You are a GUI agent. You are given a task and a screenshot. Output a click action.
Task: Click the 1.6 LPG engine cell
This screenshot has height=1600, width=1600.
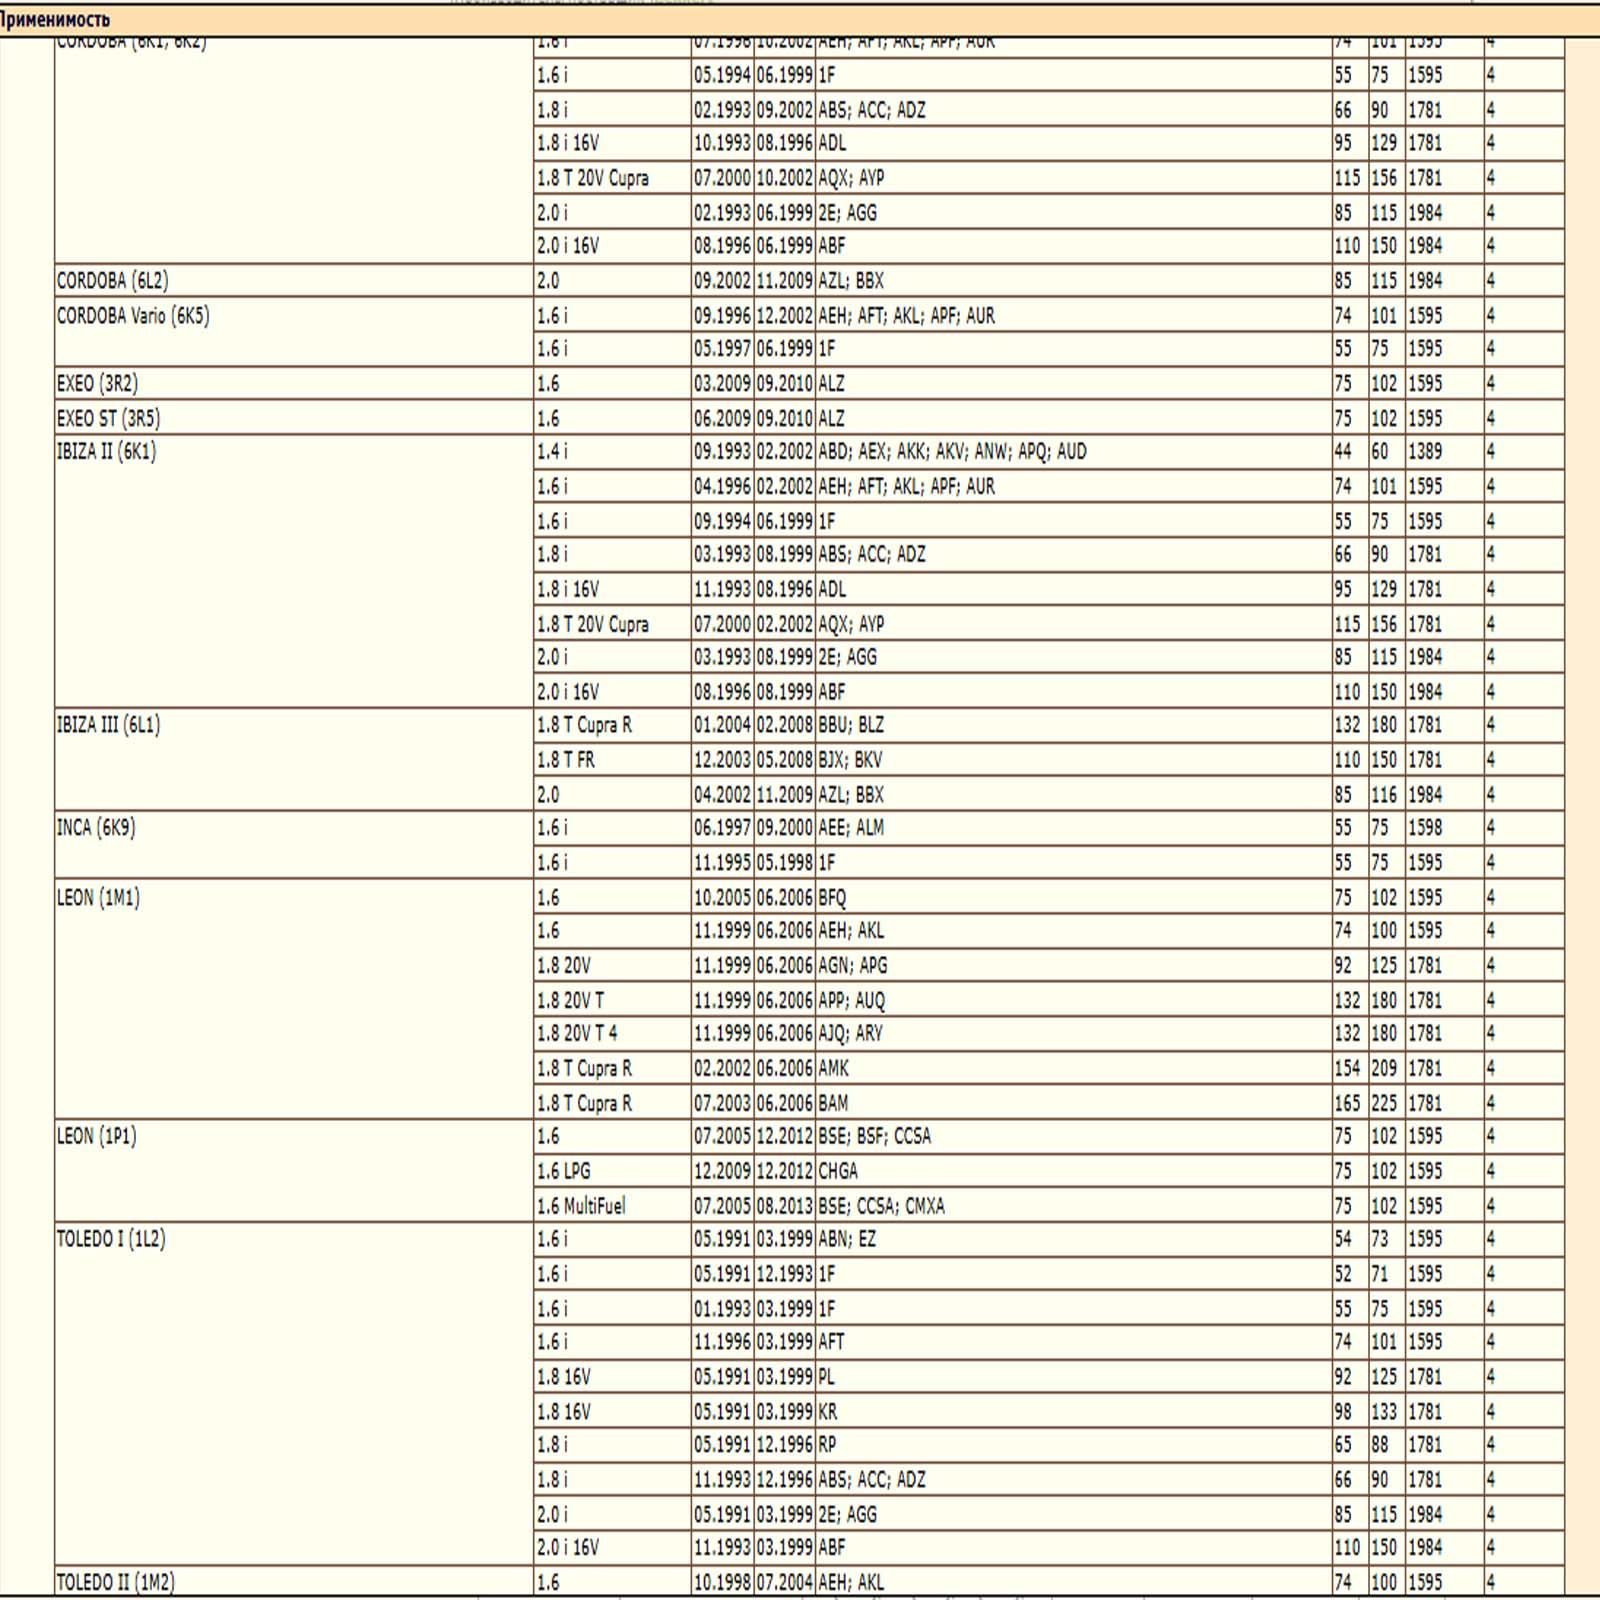(564, 1171)
